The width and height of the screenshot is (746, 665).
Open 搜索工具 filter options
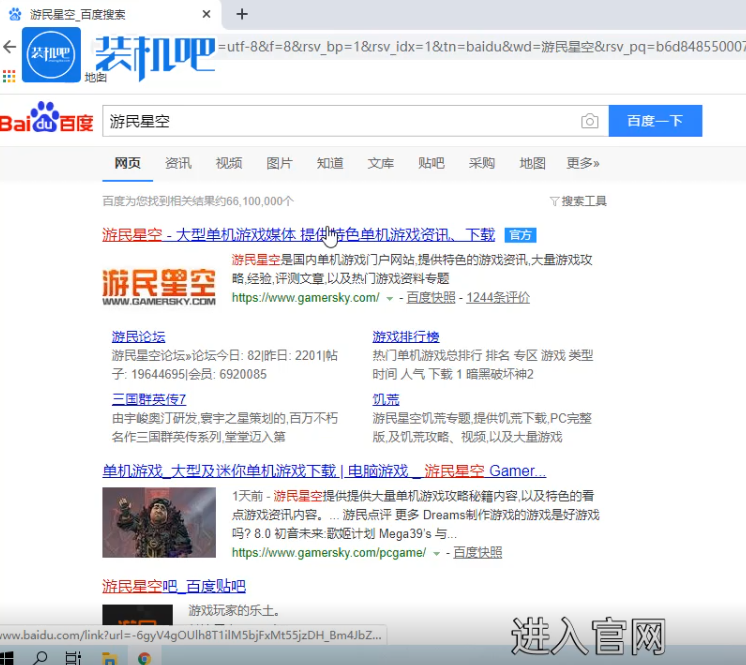[578, 201]
